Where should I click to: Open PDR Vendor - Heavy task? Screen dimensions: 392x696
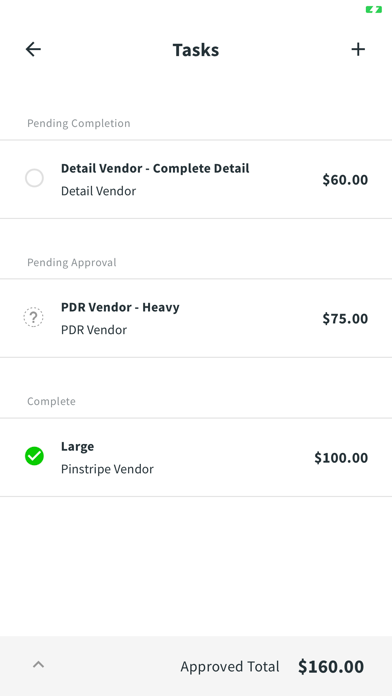click(x=196, y=318)
